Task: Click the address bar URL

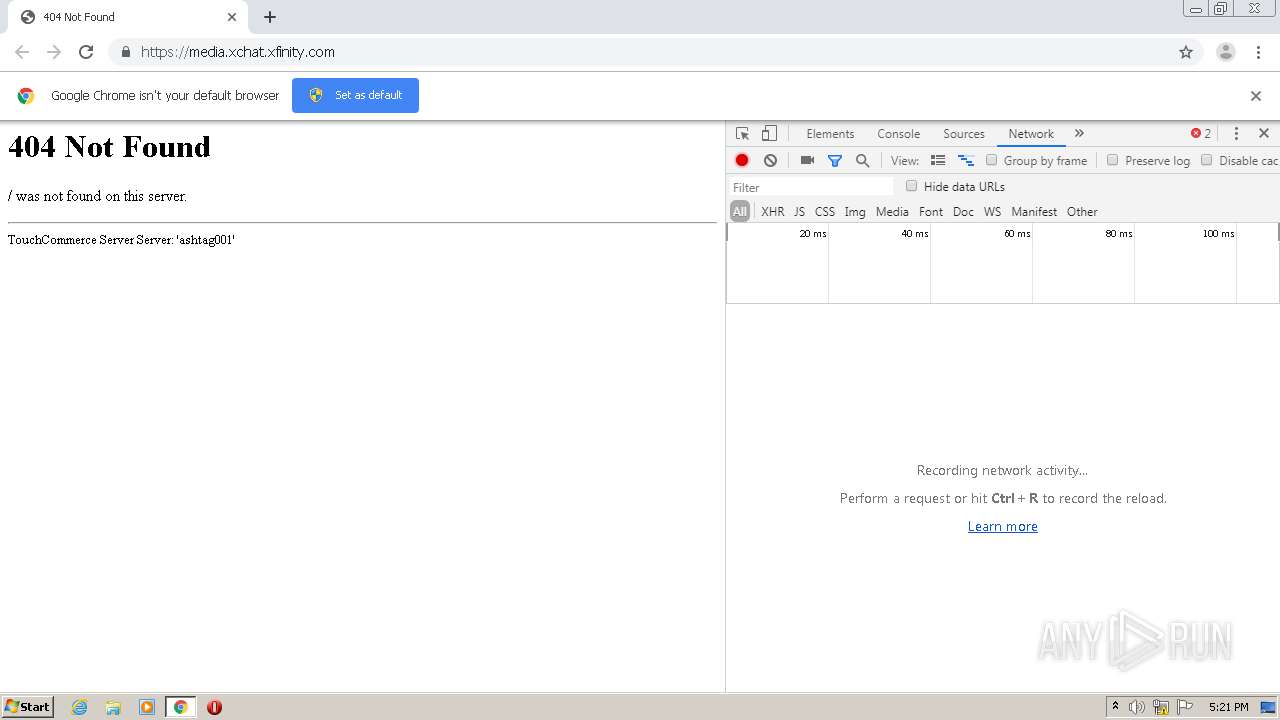Action: tap(238, 52)
